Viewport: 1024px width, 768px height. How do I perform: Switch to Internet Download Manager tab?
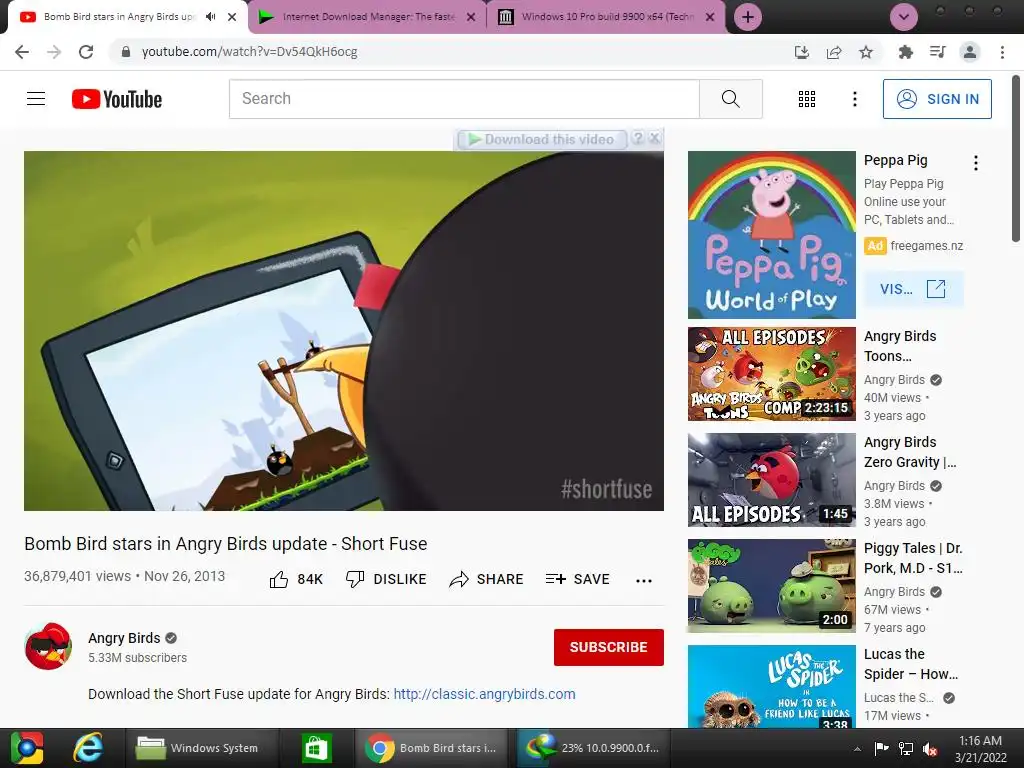coord(368,17)
